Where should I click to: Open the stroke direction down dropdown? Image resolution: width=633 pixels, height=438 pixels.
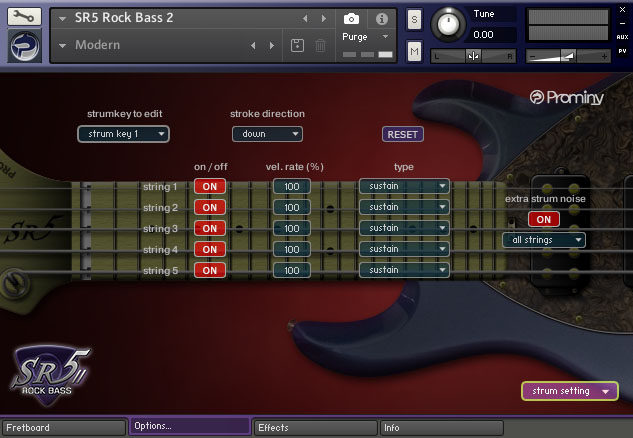click(266, 134)
